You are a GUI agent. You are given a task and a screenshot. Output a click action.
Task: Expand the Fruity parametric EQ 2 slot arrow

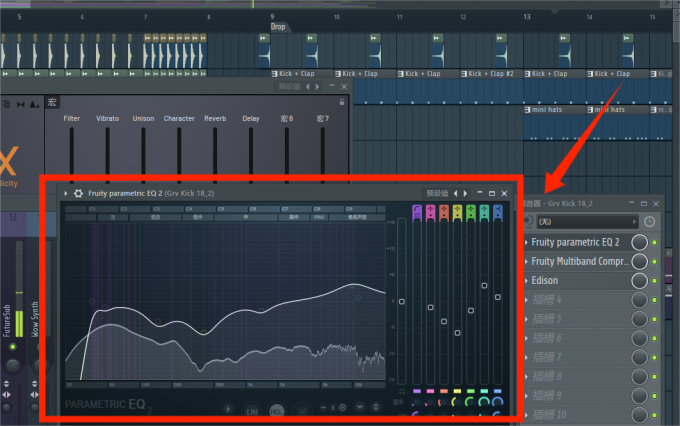(x=526, y=242)
